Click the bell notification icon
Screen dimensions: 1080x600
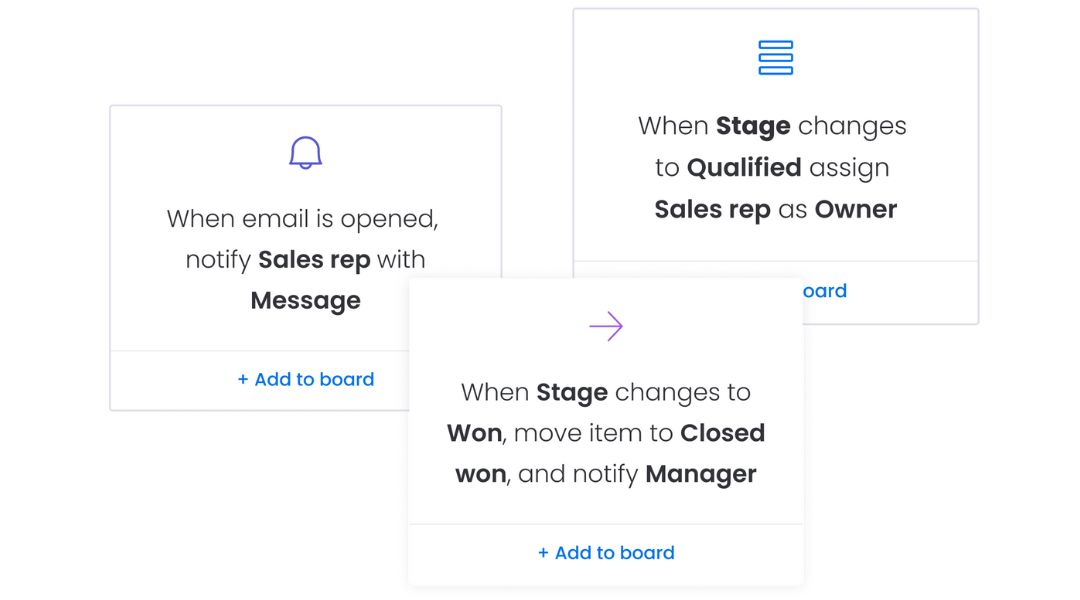[x=305, y=153]
